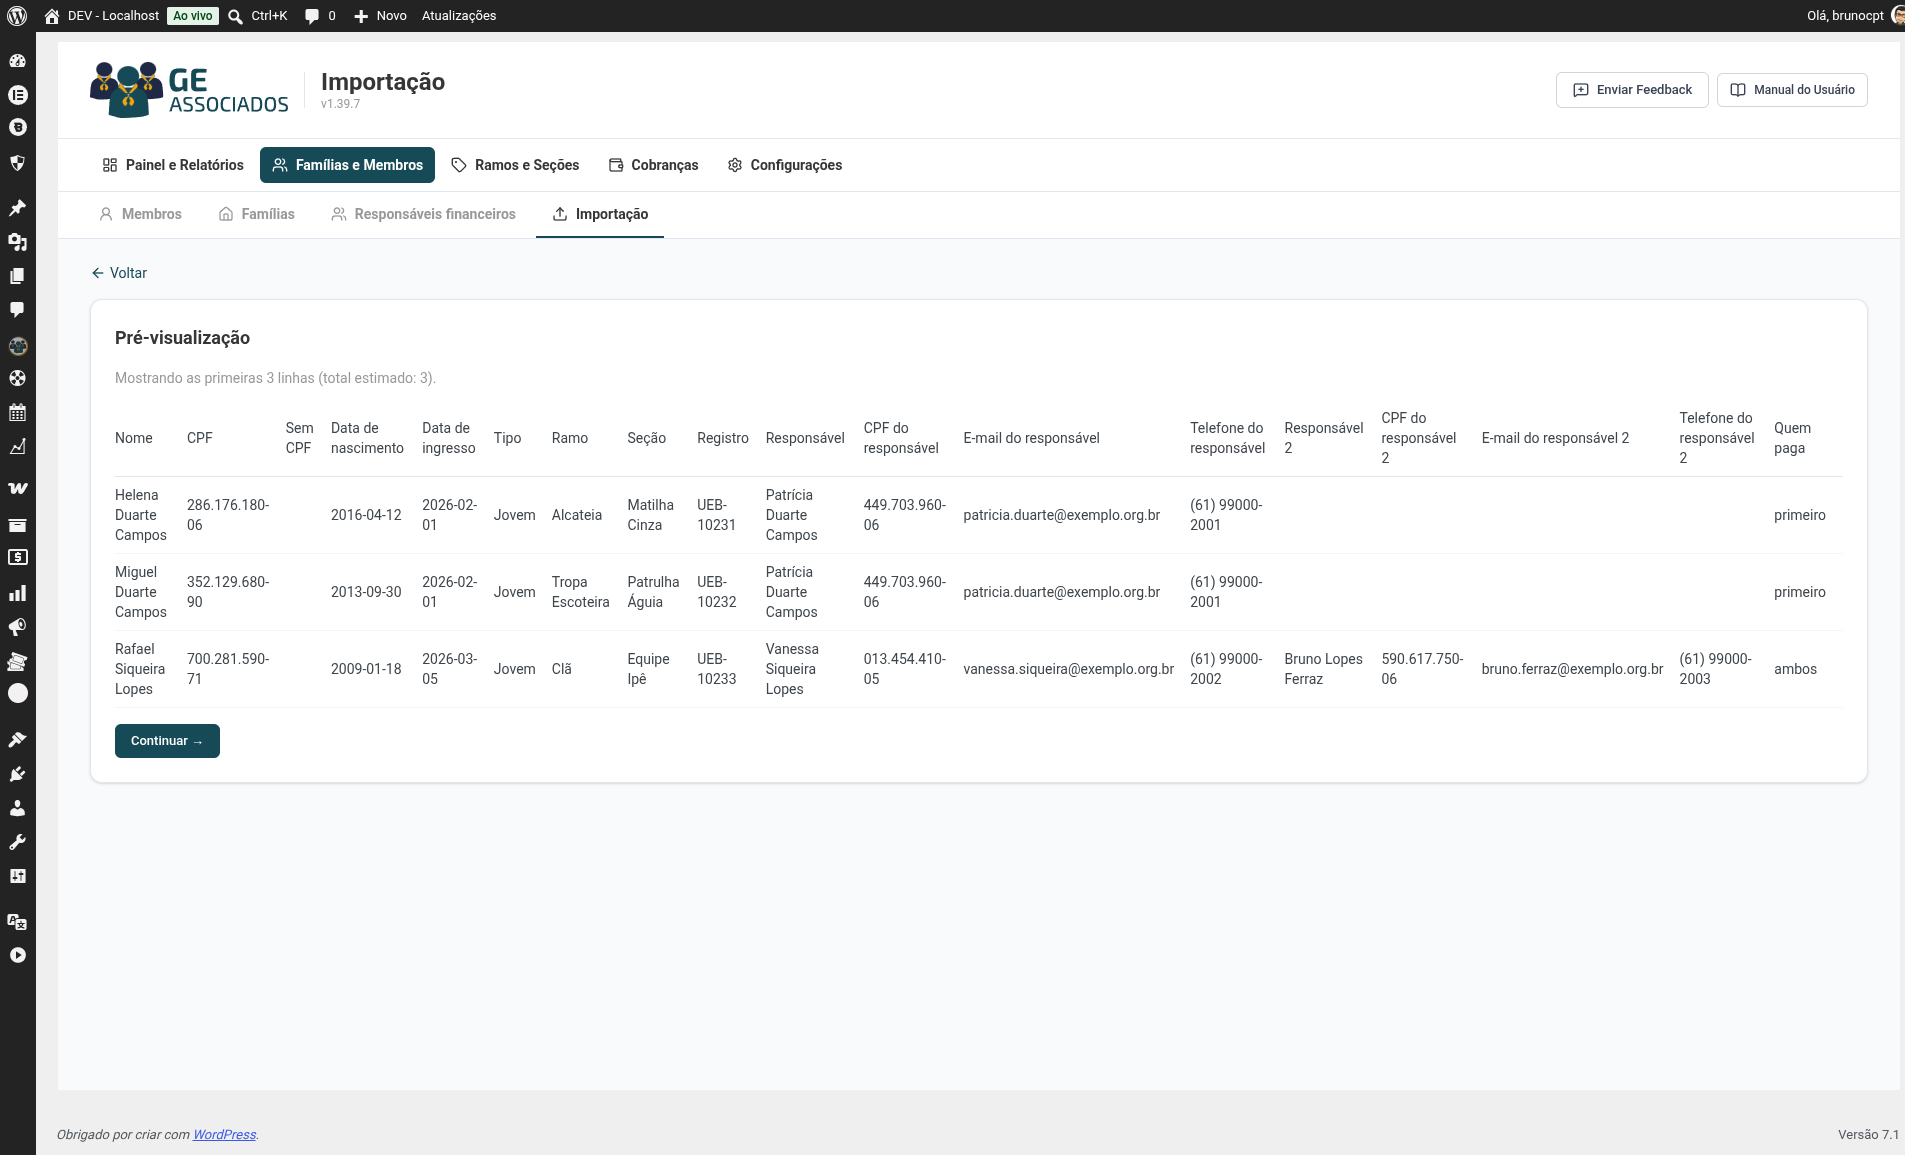
Task: Click the collapse menu play icon in sidebar
Action: point(17,955)
